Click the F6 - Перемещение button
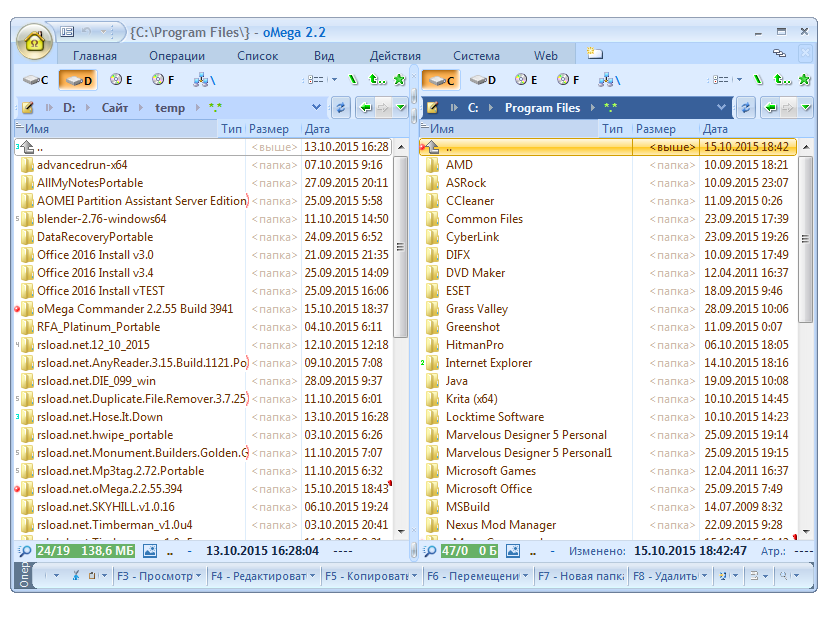The width and height of the screenshot is (835, 617). (473, 576)
